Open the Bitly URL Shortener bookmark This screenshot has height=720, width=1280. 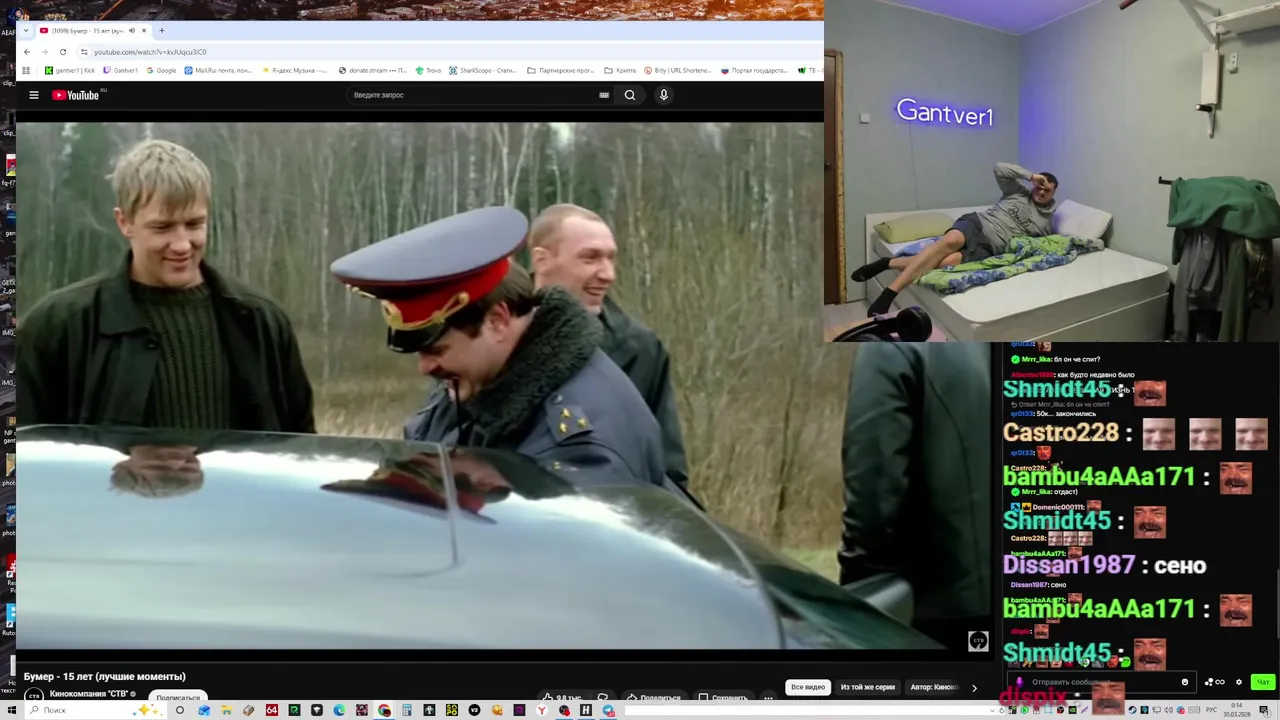click(x=678, y=71)
